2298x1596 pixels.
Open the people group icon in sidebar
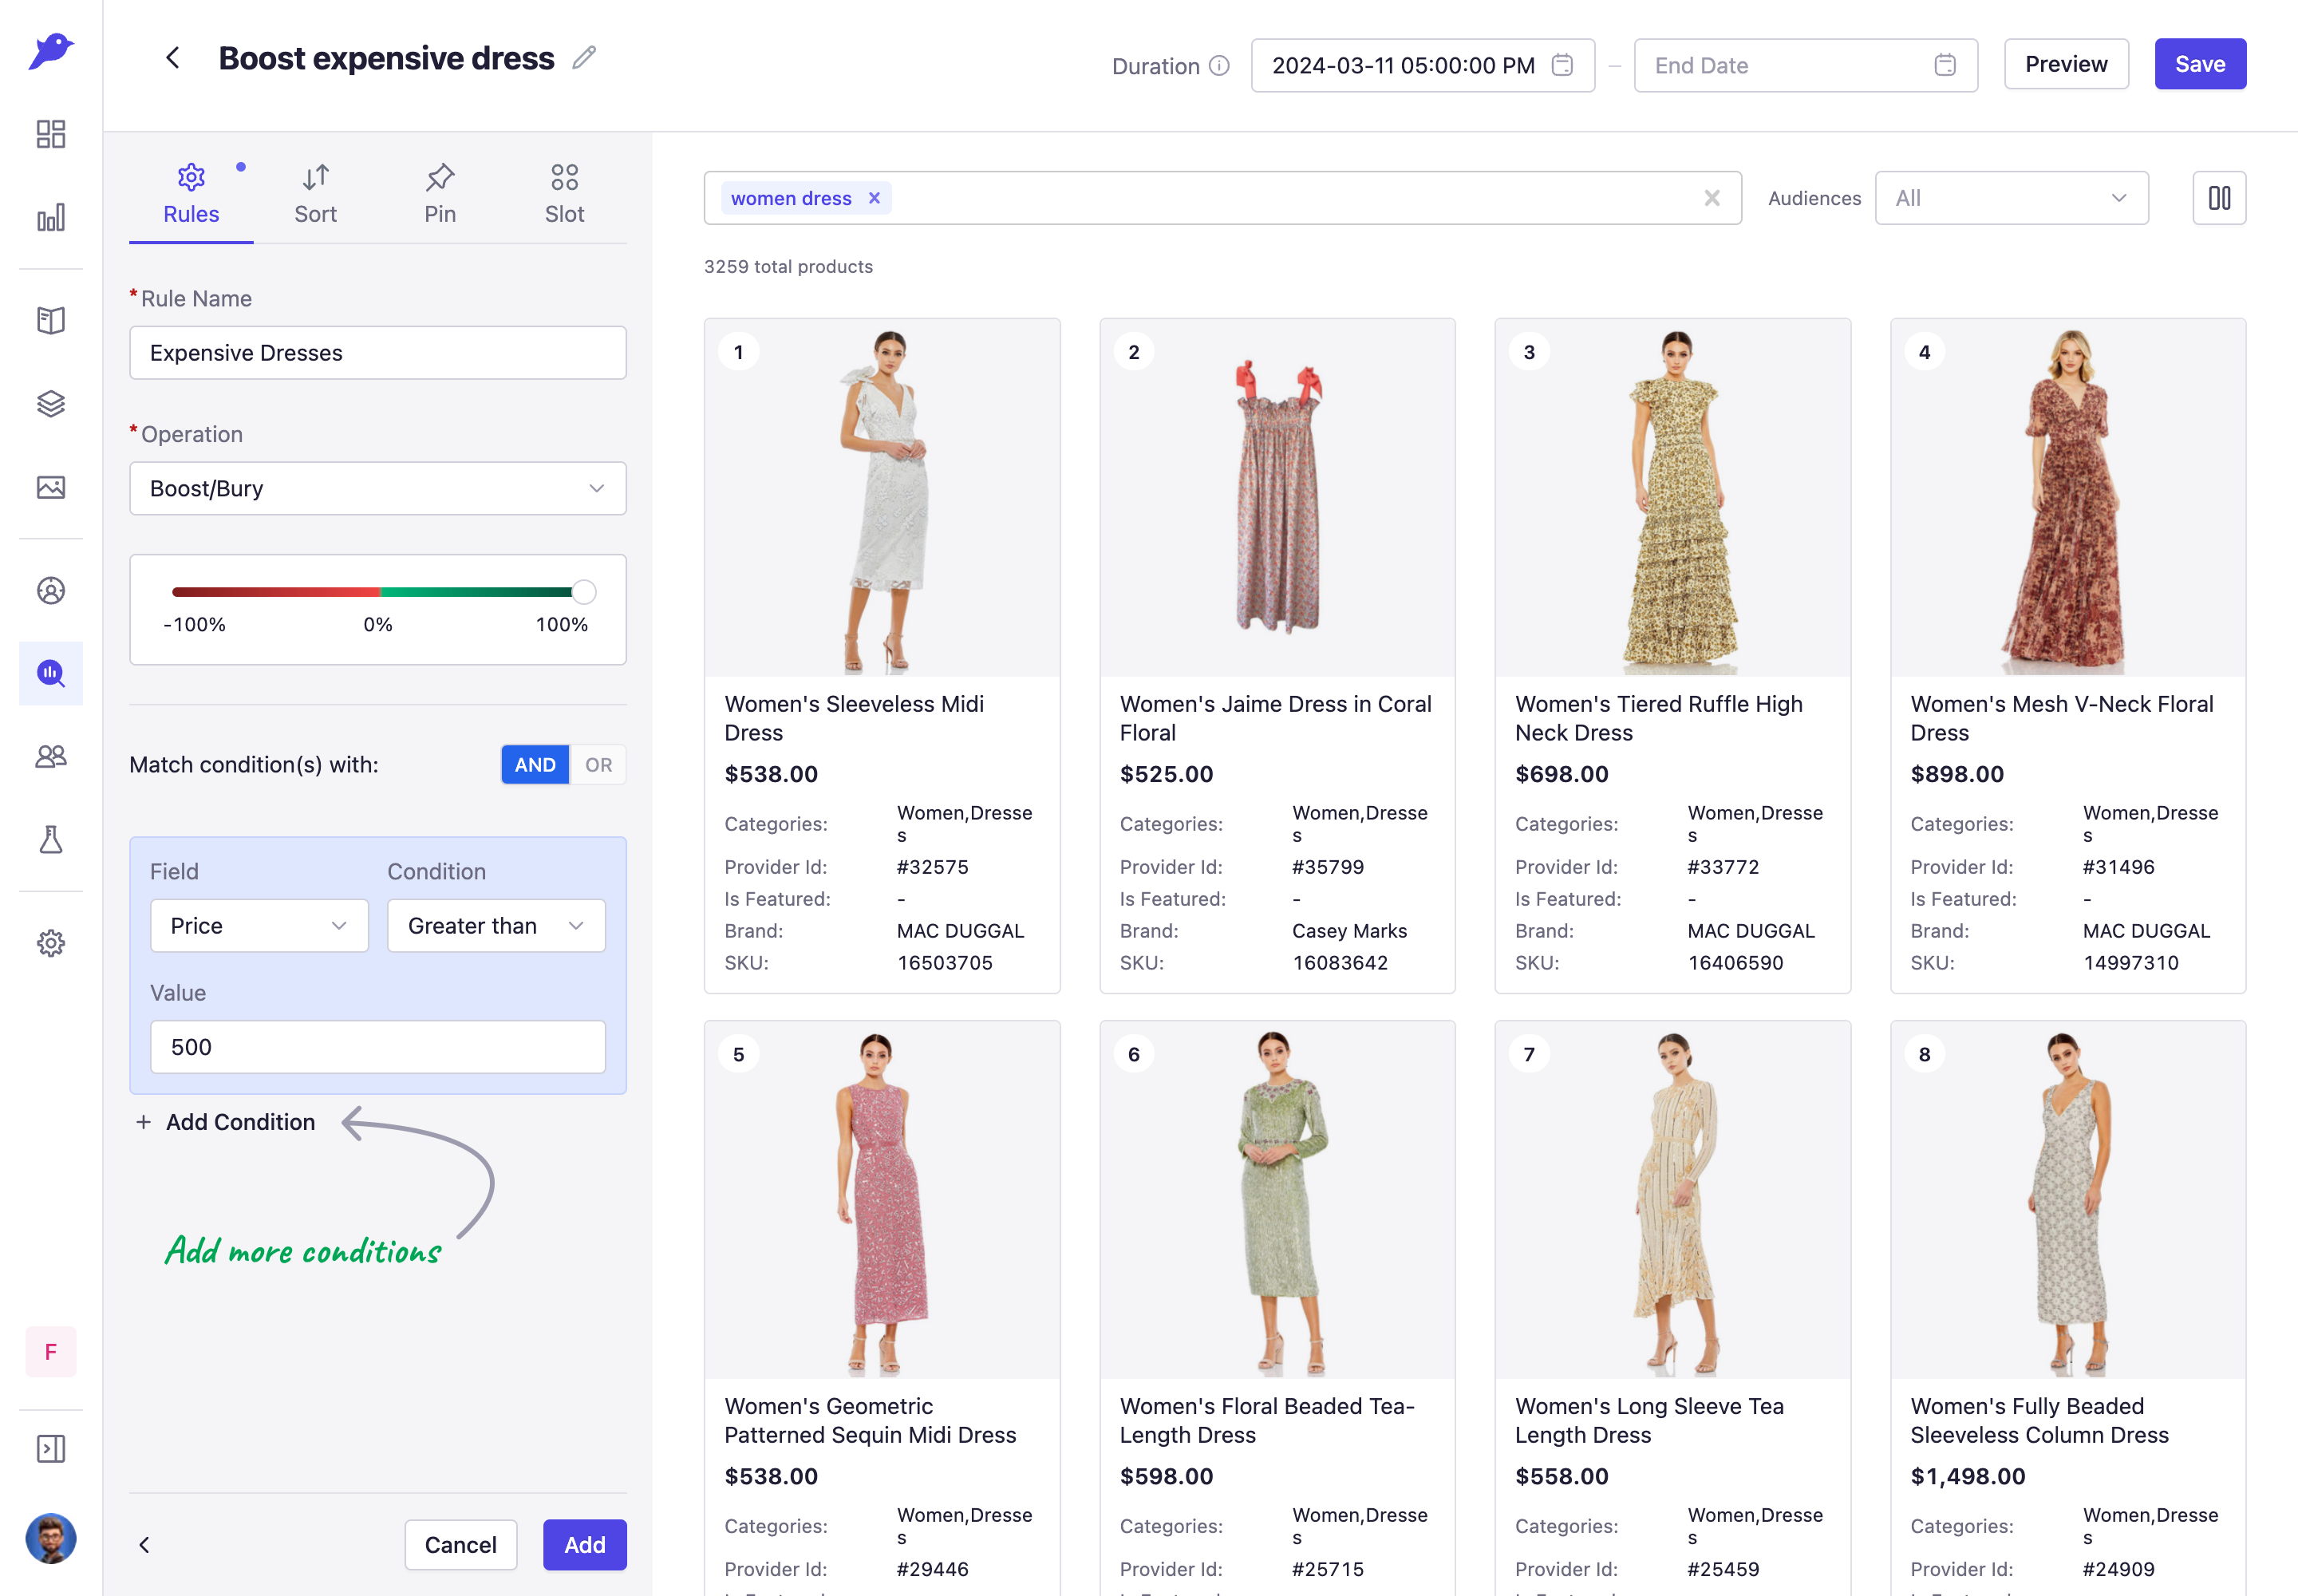(x=51, y=756)
